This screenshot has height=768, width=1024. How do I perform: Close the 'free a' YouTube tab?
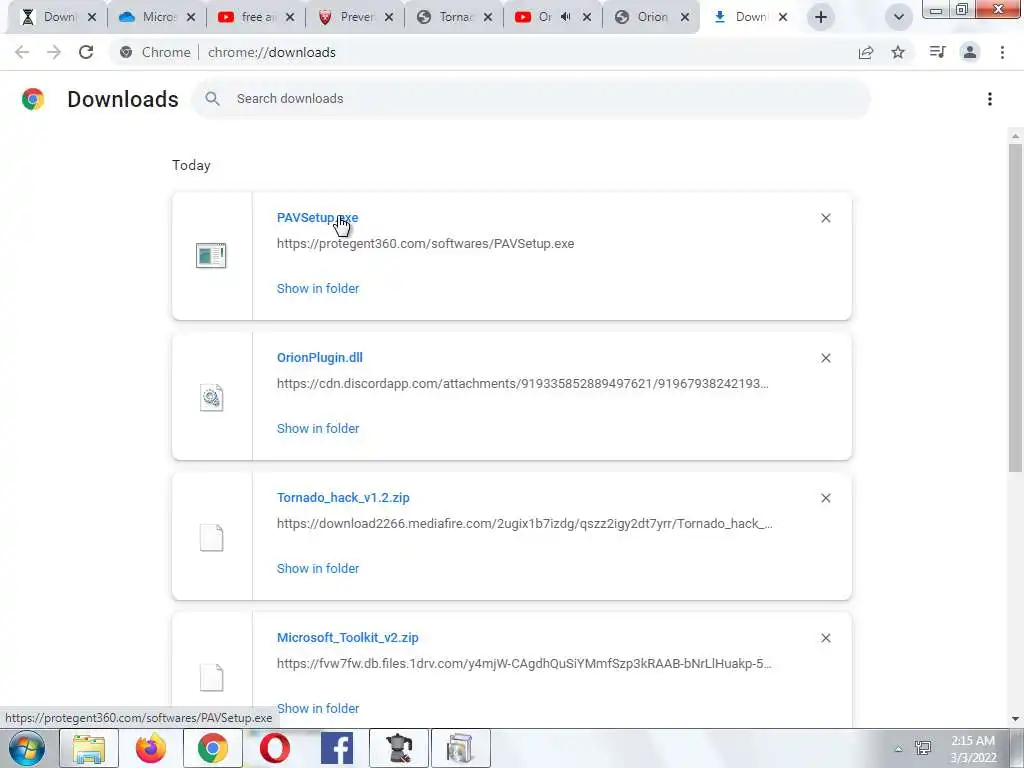[290, 17]
